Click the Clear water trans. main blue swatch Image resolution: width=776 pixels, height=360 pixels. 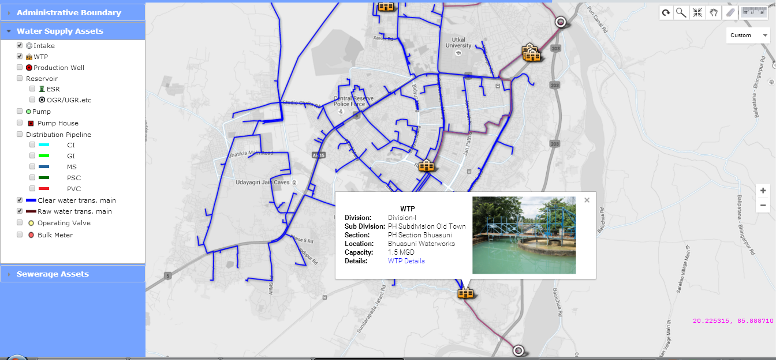tap(31, 201)
